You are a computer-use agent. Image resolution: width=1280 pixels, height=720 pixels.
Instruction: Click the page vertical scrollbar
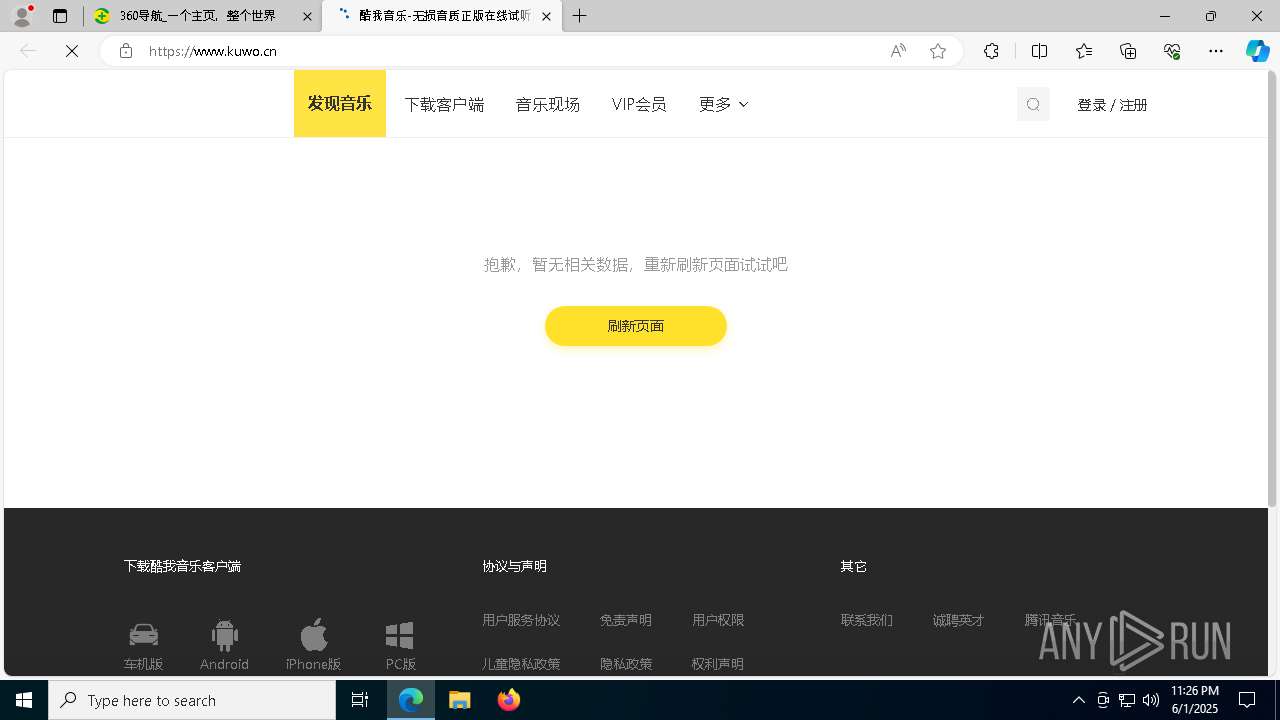coord(1273,290)
